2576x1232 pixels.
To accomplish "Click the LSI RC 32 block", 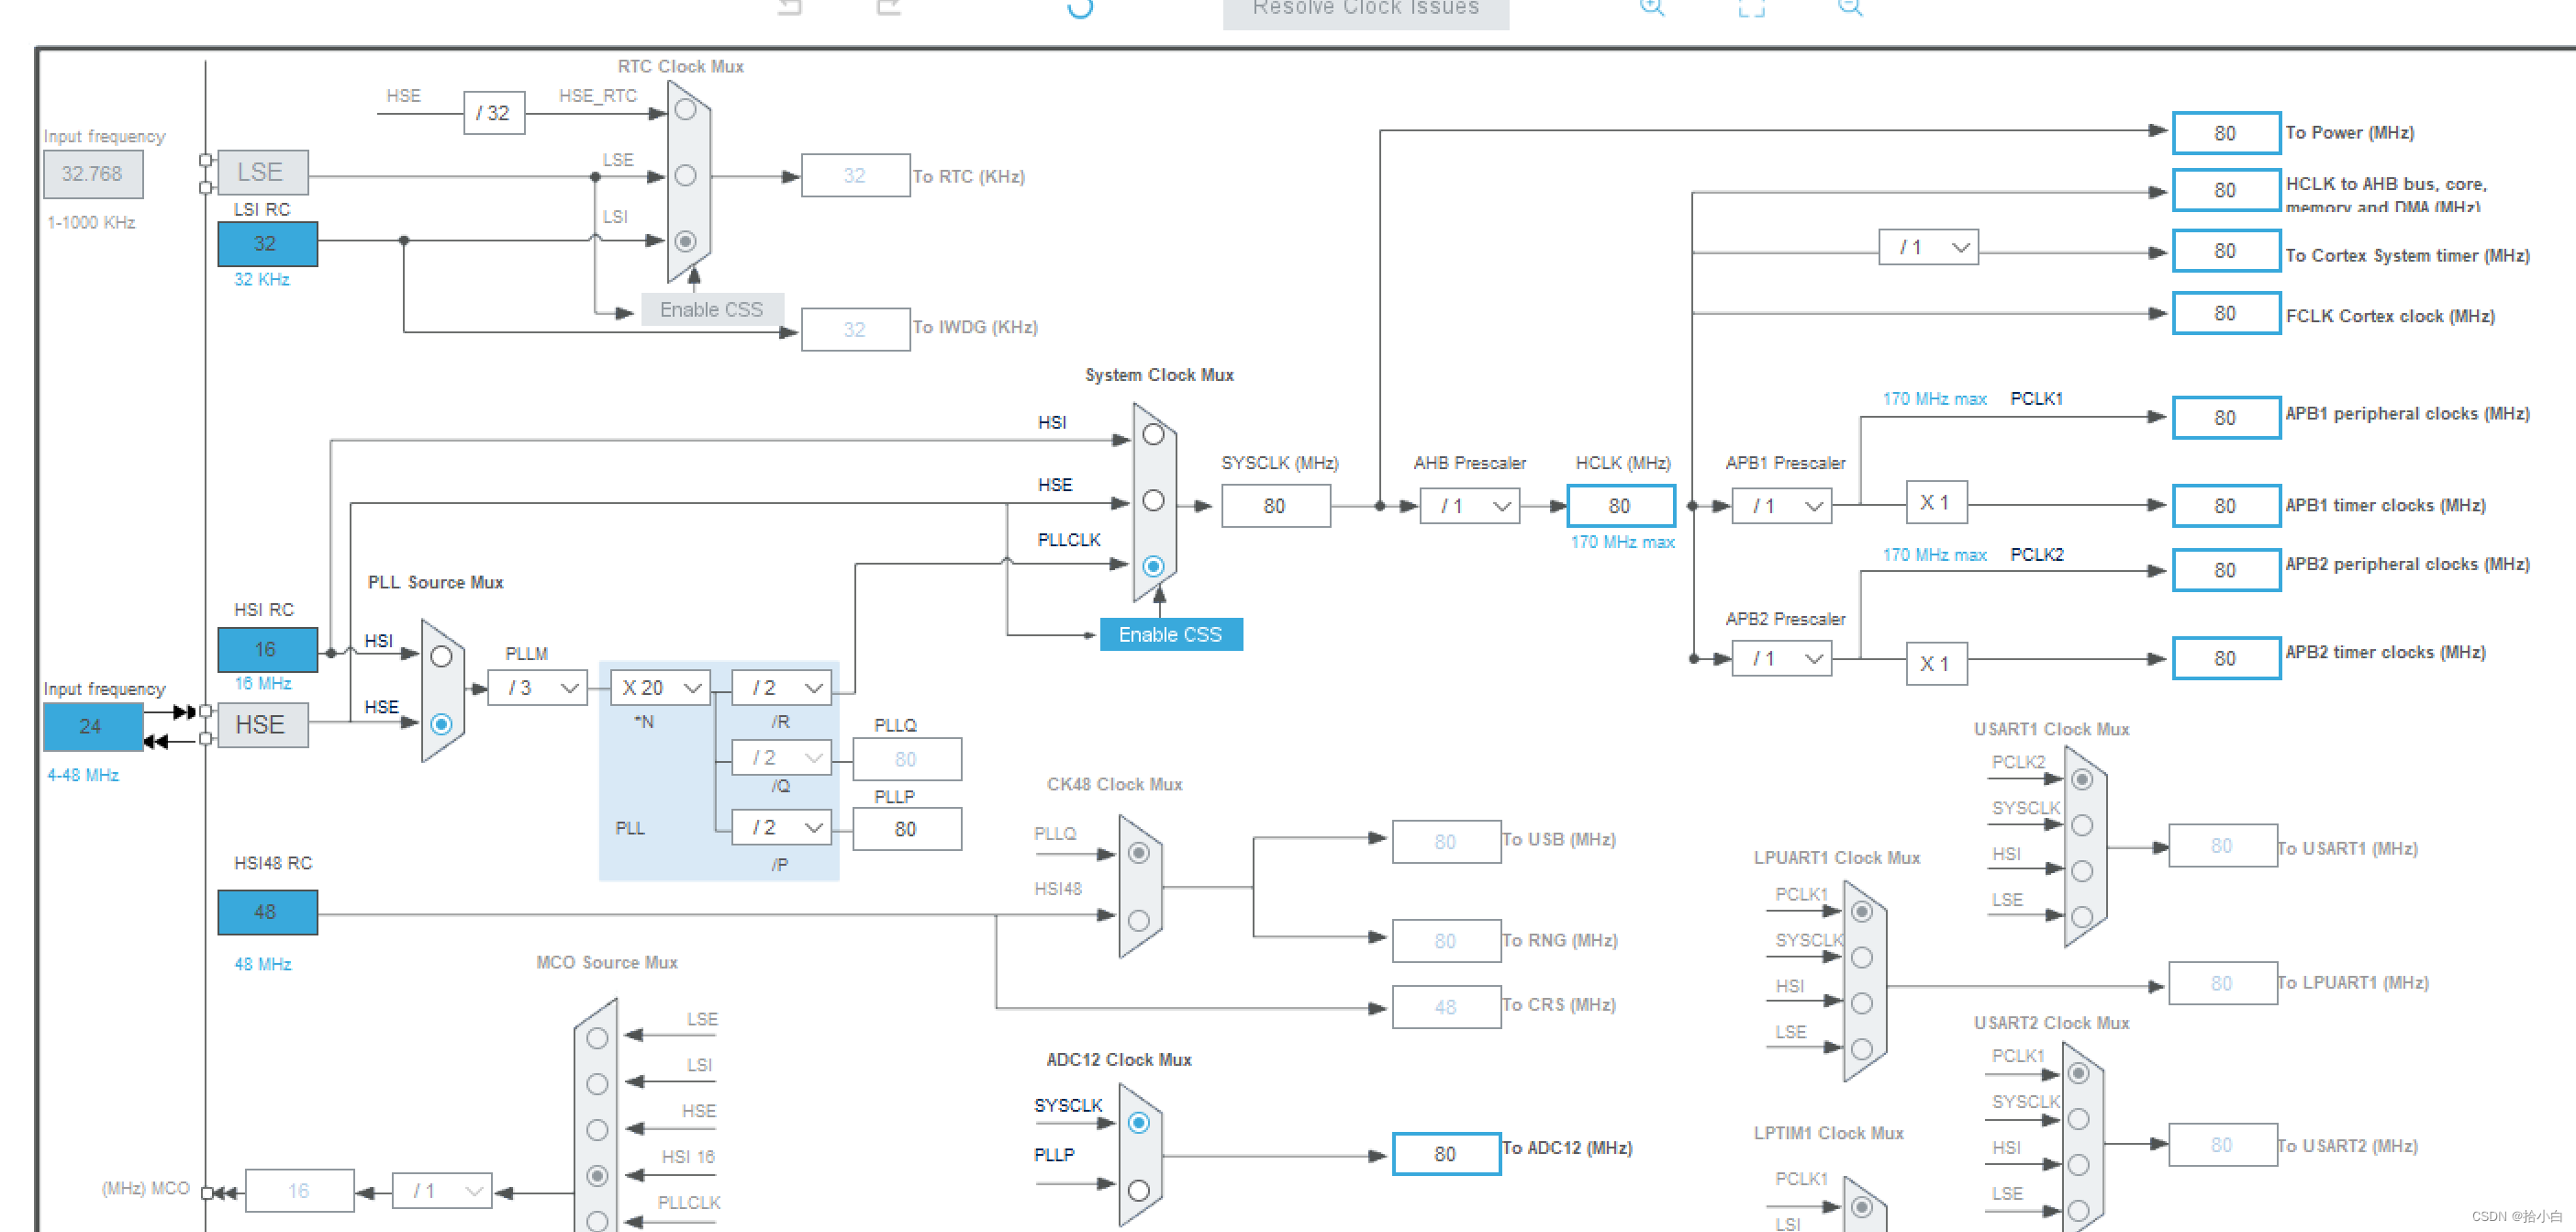I will pyautogui.click(x=267, y=244).
